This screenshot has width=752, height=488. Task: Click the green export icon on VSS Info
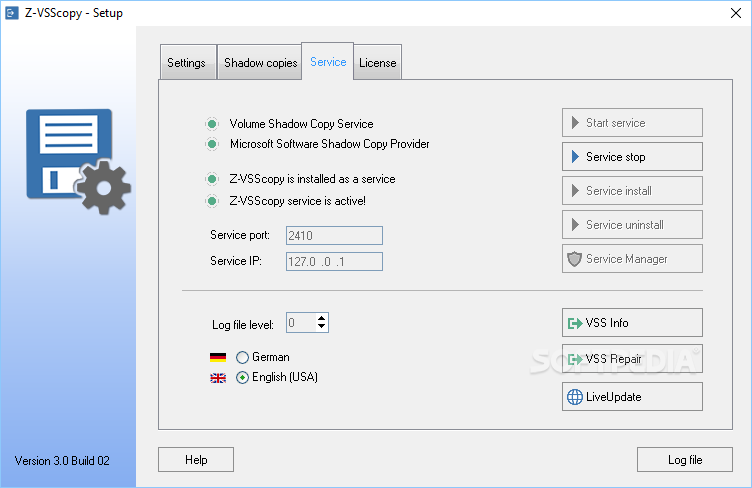click(x=575, y=323)
